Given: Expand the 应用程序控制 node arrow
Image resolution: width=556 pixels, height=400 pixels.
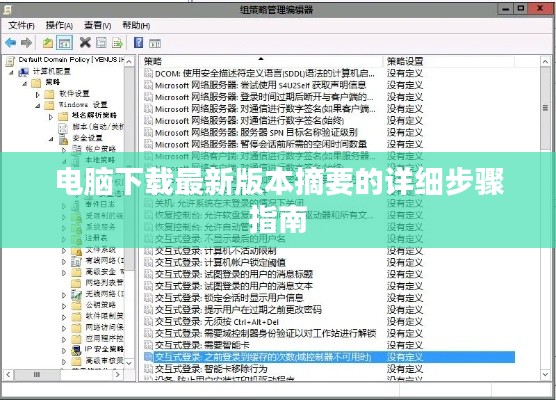Looking at the screenshot, I should [x=64, y=339].
